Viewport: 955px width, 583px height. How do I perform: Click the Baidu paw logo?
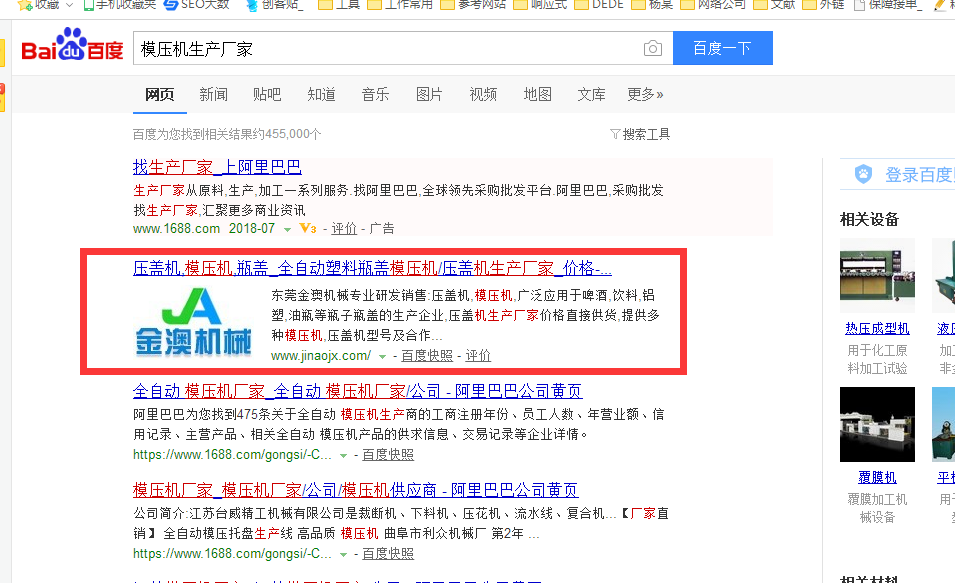coord(71,47)
